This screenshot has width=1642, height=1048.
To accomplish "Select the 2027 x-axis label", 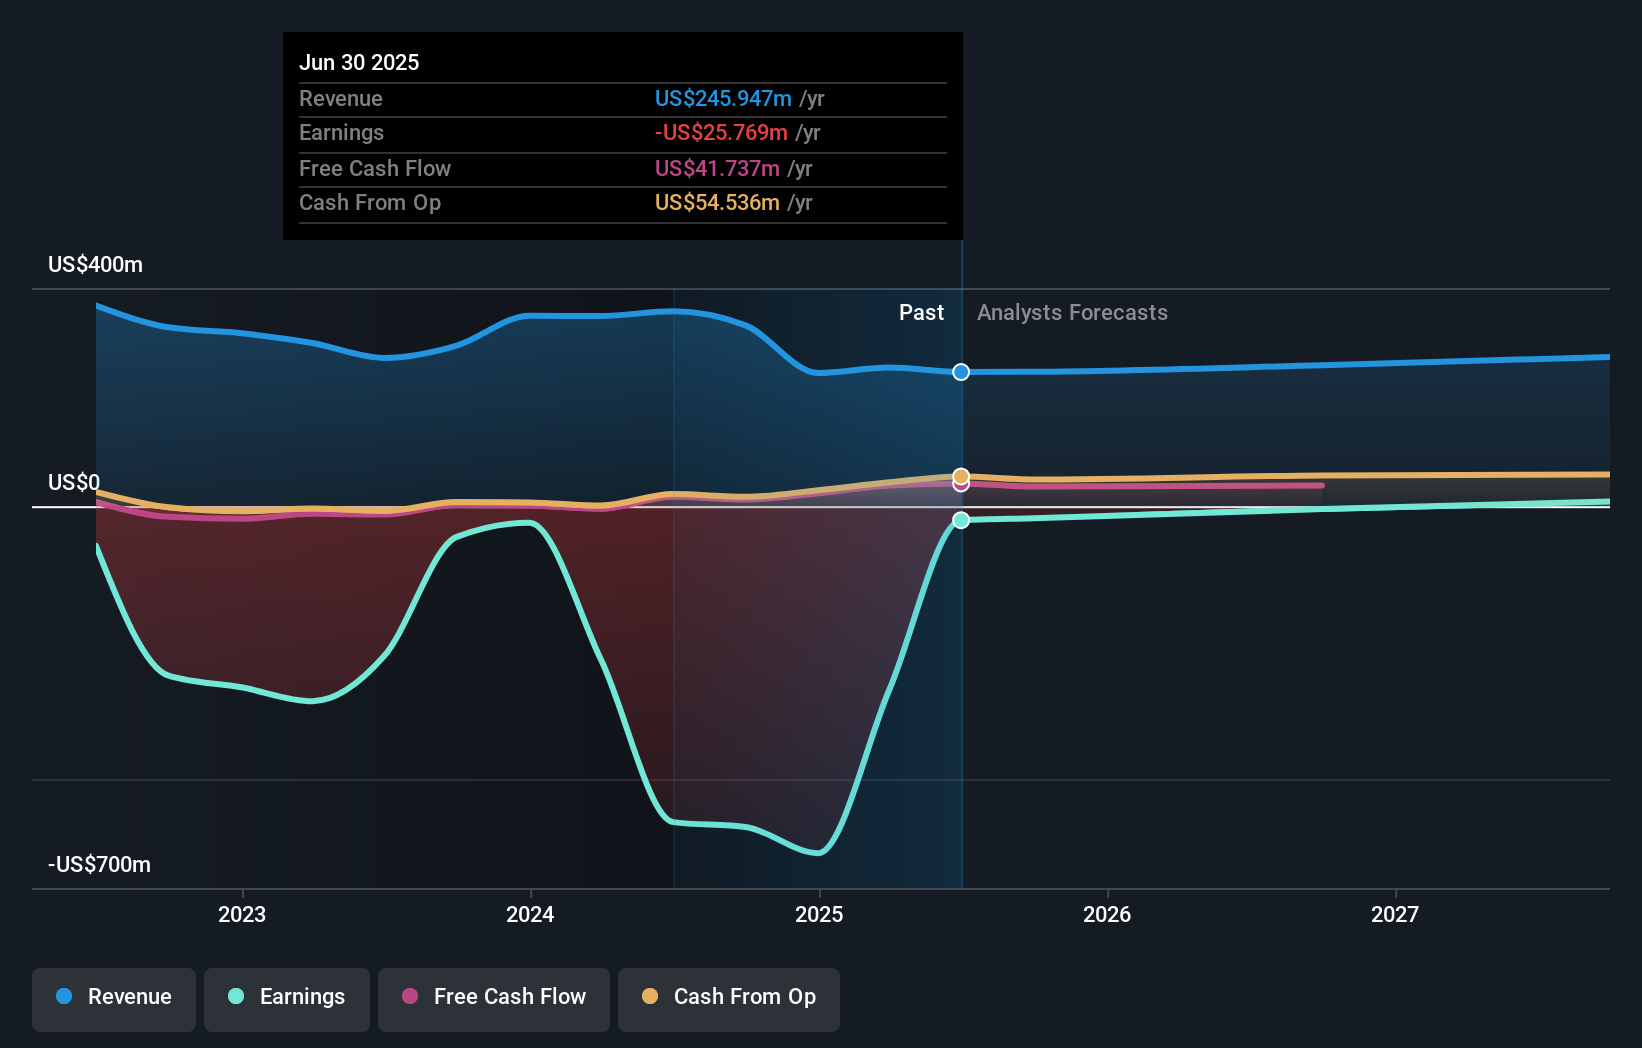I will [1395, 914].
